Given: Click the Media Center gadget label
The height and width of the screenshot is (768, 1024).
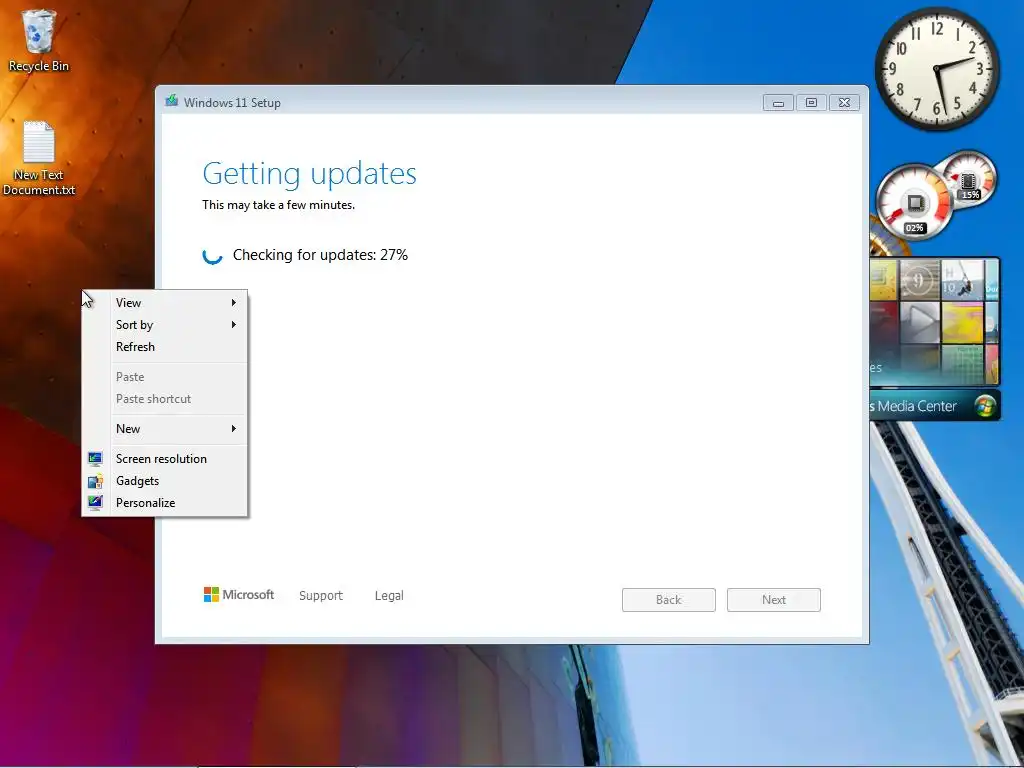Looking at the screenshot, I should click(x=914, y=406).
